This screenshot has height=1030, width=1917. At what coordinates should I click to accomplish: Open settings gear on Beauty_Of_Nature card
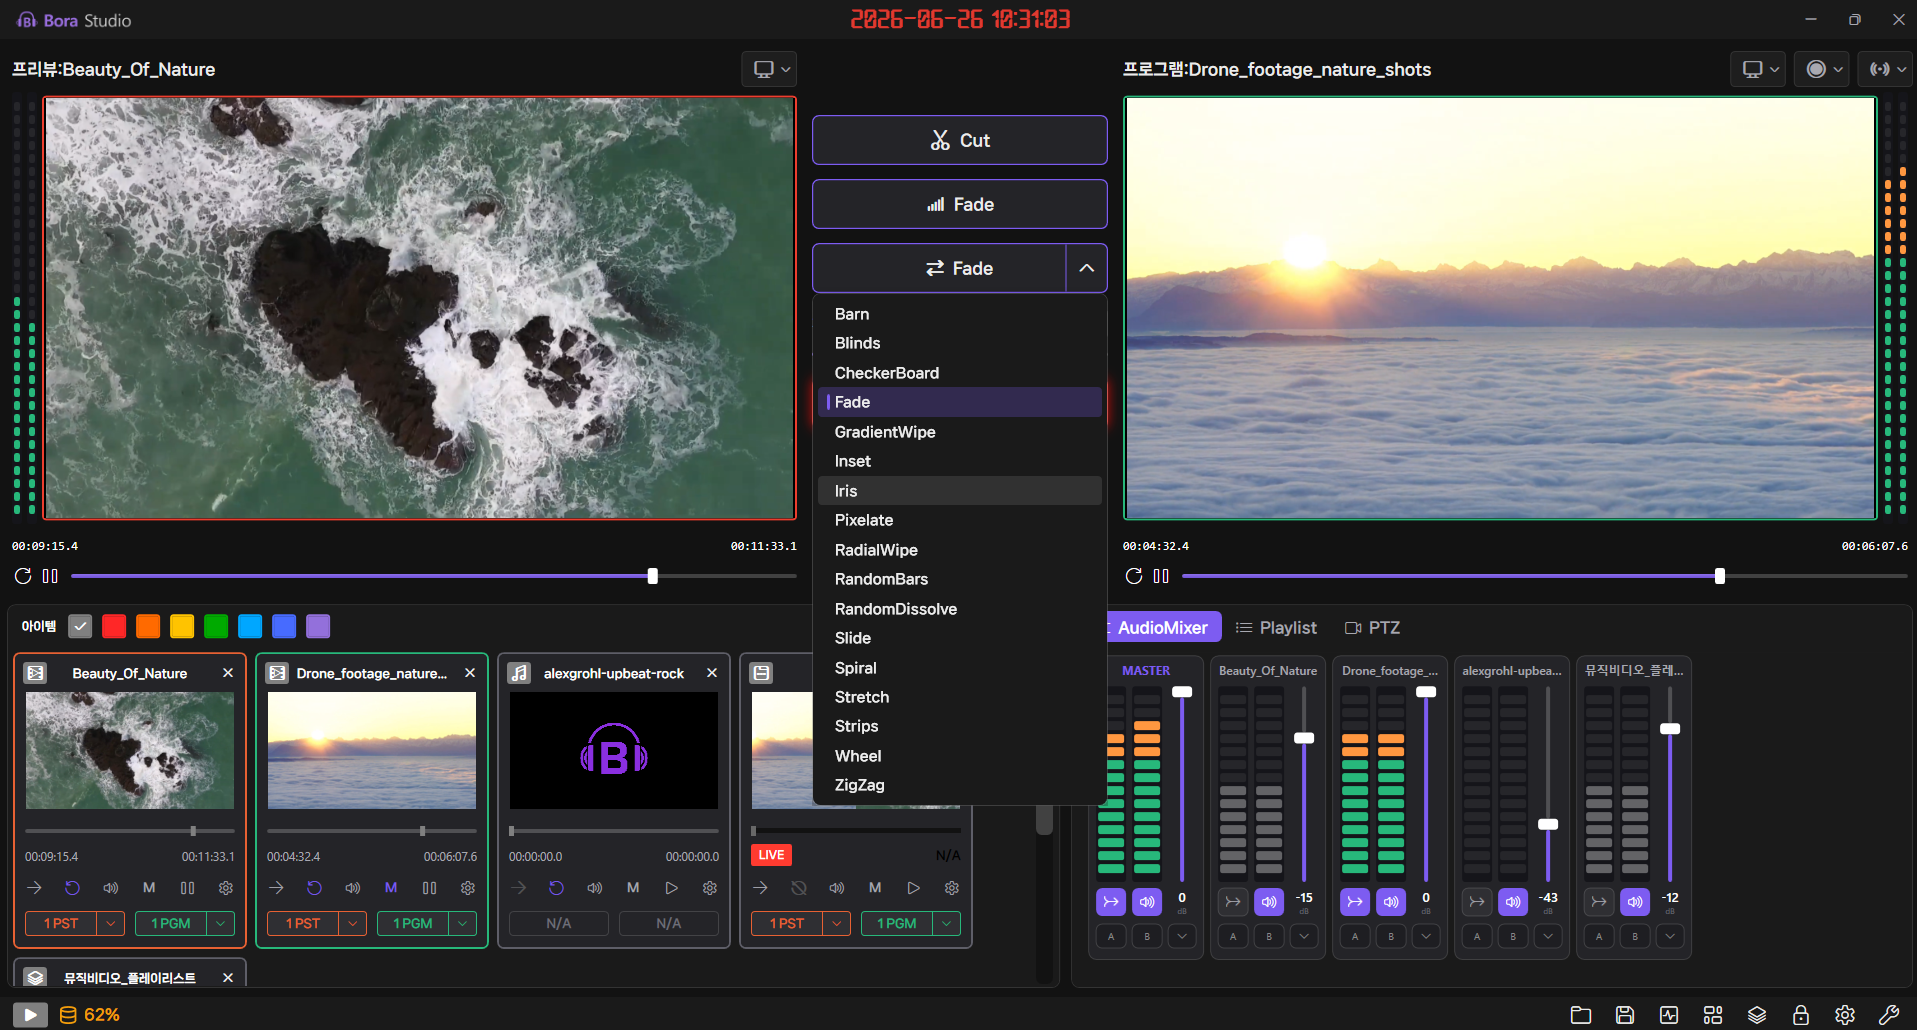[x=226, y=888]
